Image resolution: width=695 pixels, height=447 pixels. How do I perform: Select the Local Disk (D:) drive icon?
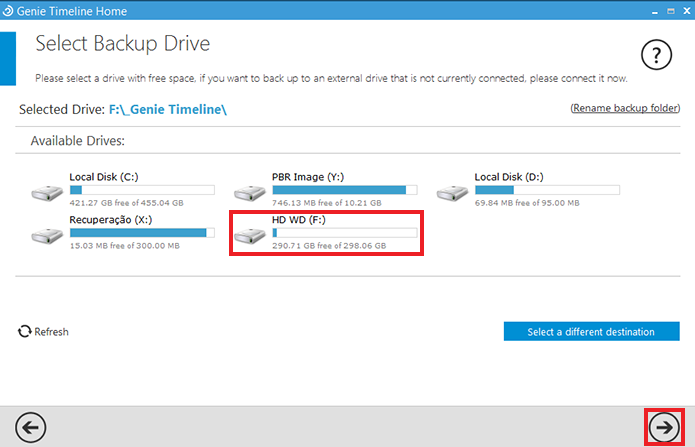click(x=452, y=193)
